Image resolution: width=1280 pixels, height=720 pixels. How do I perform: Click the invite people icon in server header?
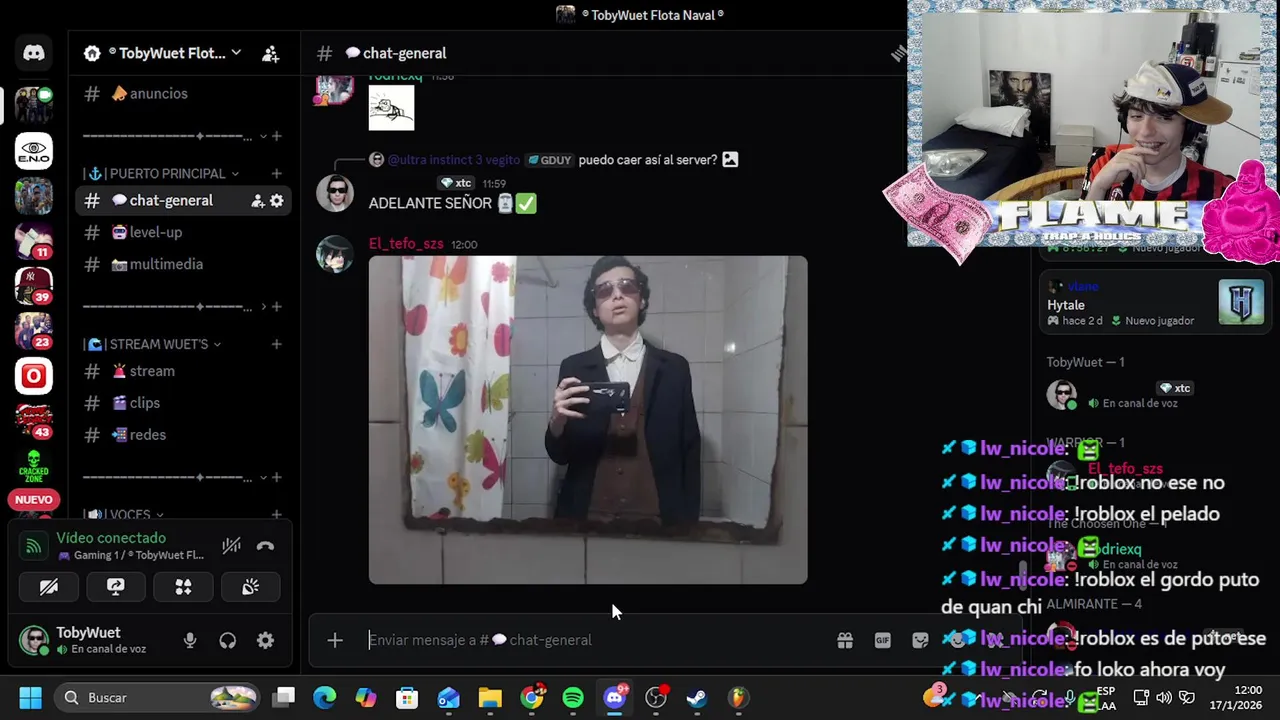click(270, 54)
